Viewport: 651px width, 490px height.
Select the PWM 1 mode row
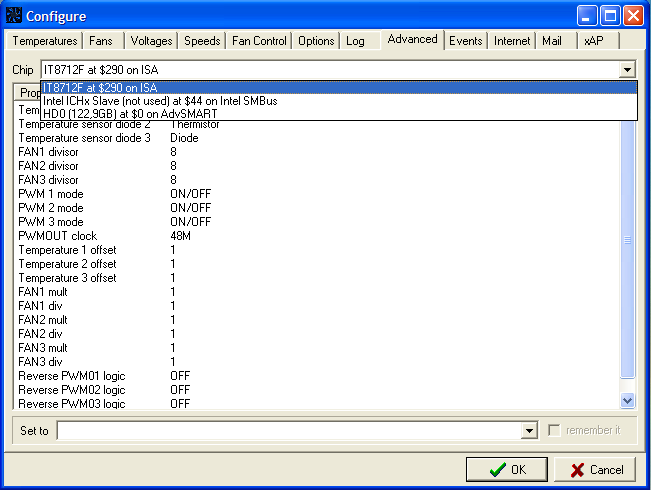point(318,194)
